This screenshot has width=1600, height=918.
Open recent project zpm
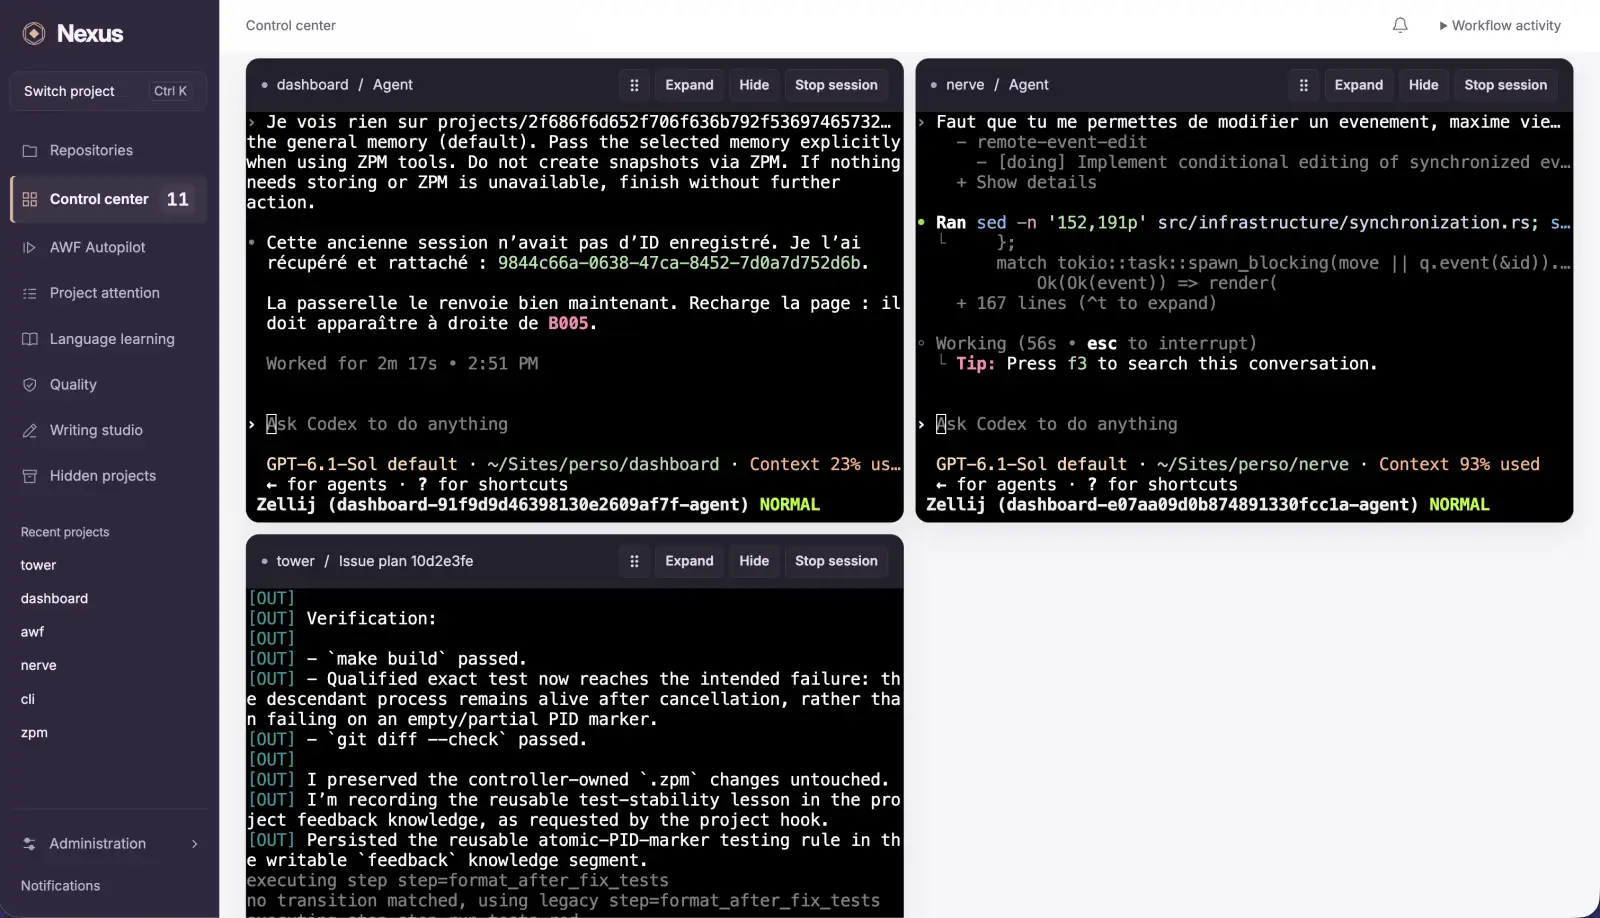coord(34,732)
